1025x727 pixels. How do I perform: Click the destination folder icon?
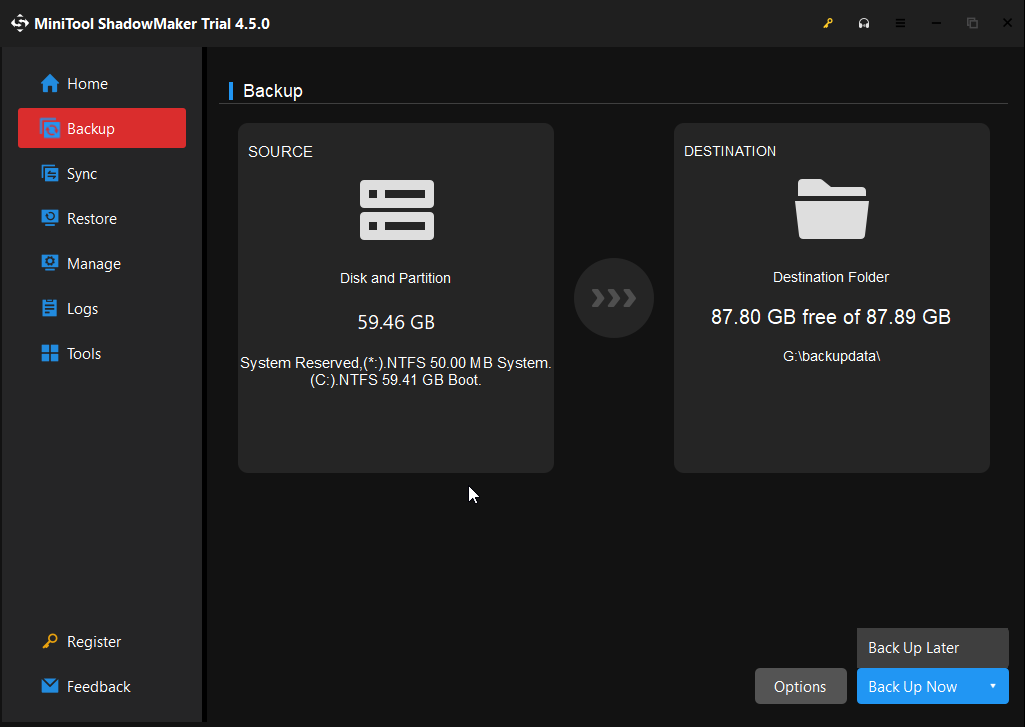[x=832, y=209]
